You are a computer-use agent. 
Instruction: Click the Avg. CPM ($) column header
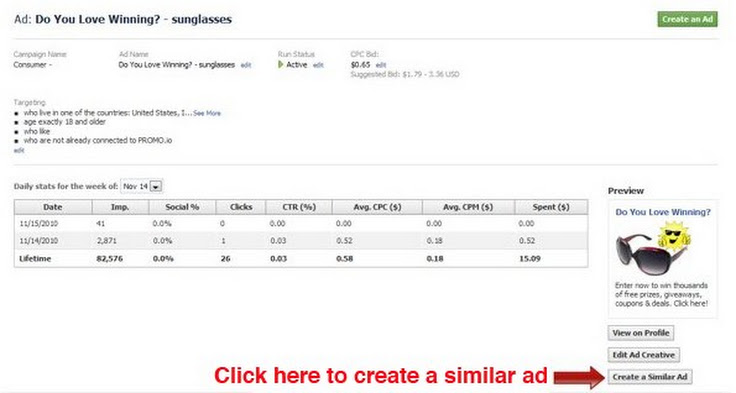pos(468,207)
